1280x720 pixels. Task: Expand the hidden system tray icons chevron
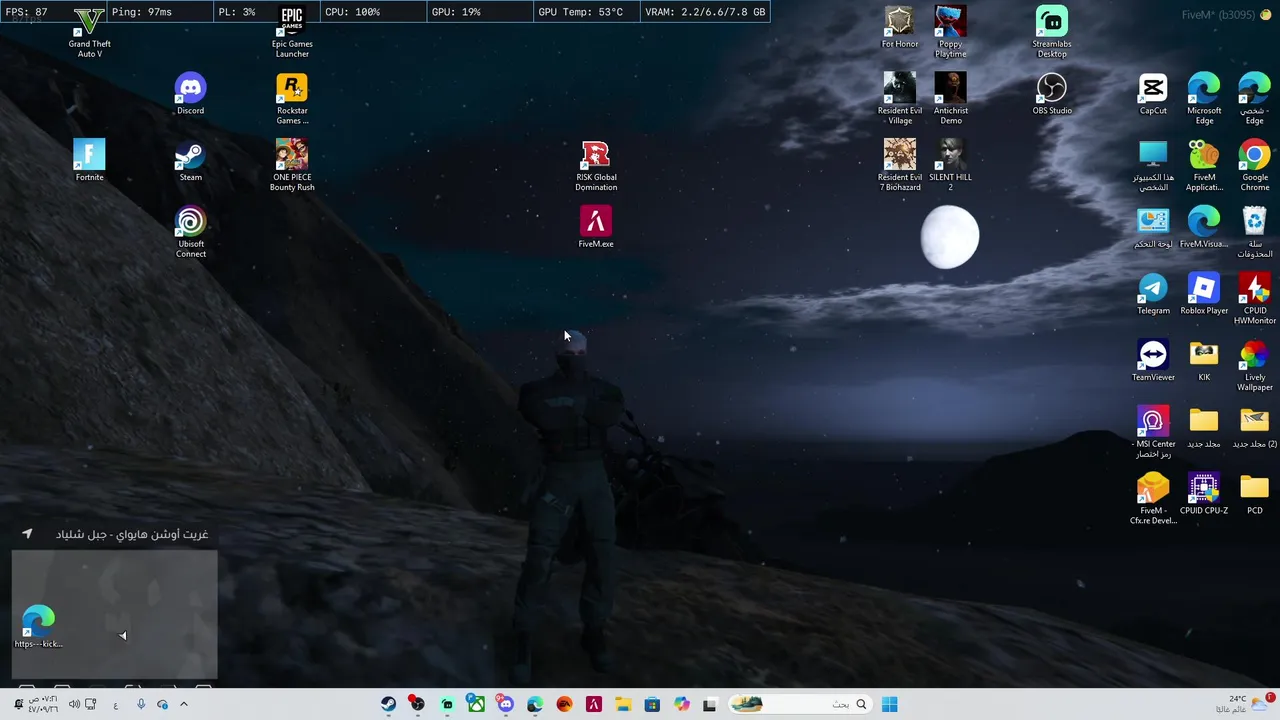click(183, 704)
